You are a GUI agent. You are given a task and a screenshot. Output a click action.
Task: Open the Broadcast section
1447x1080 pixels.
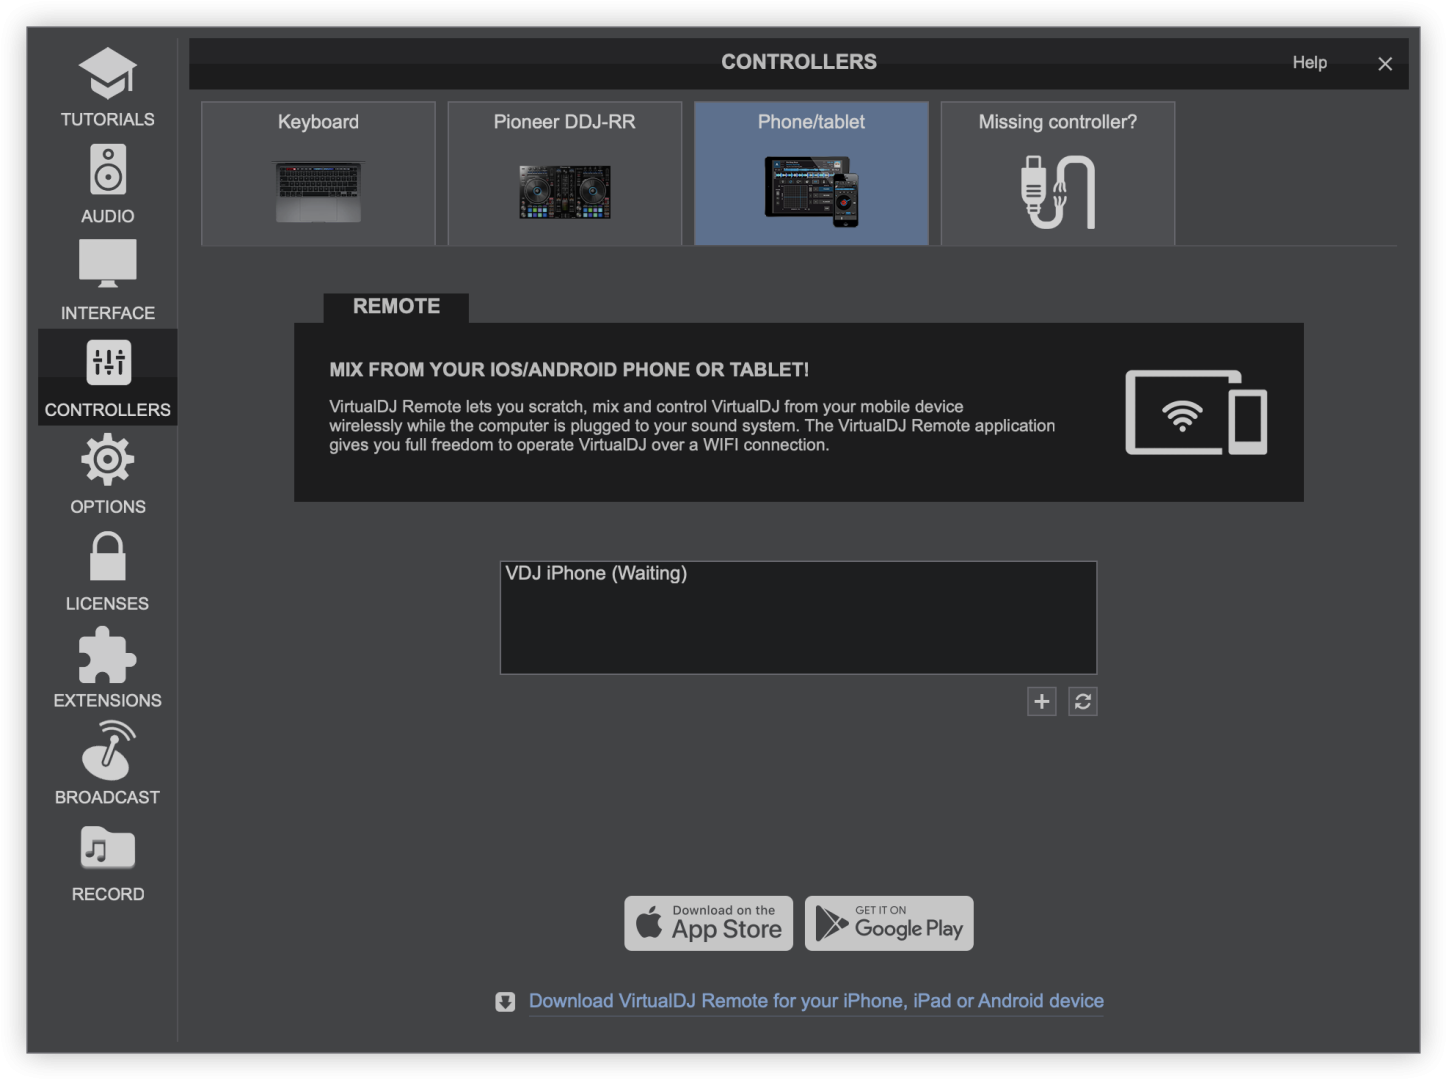point(107,764)
